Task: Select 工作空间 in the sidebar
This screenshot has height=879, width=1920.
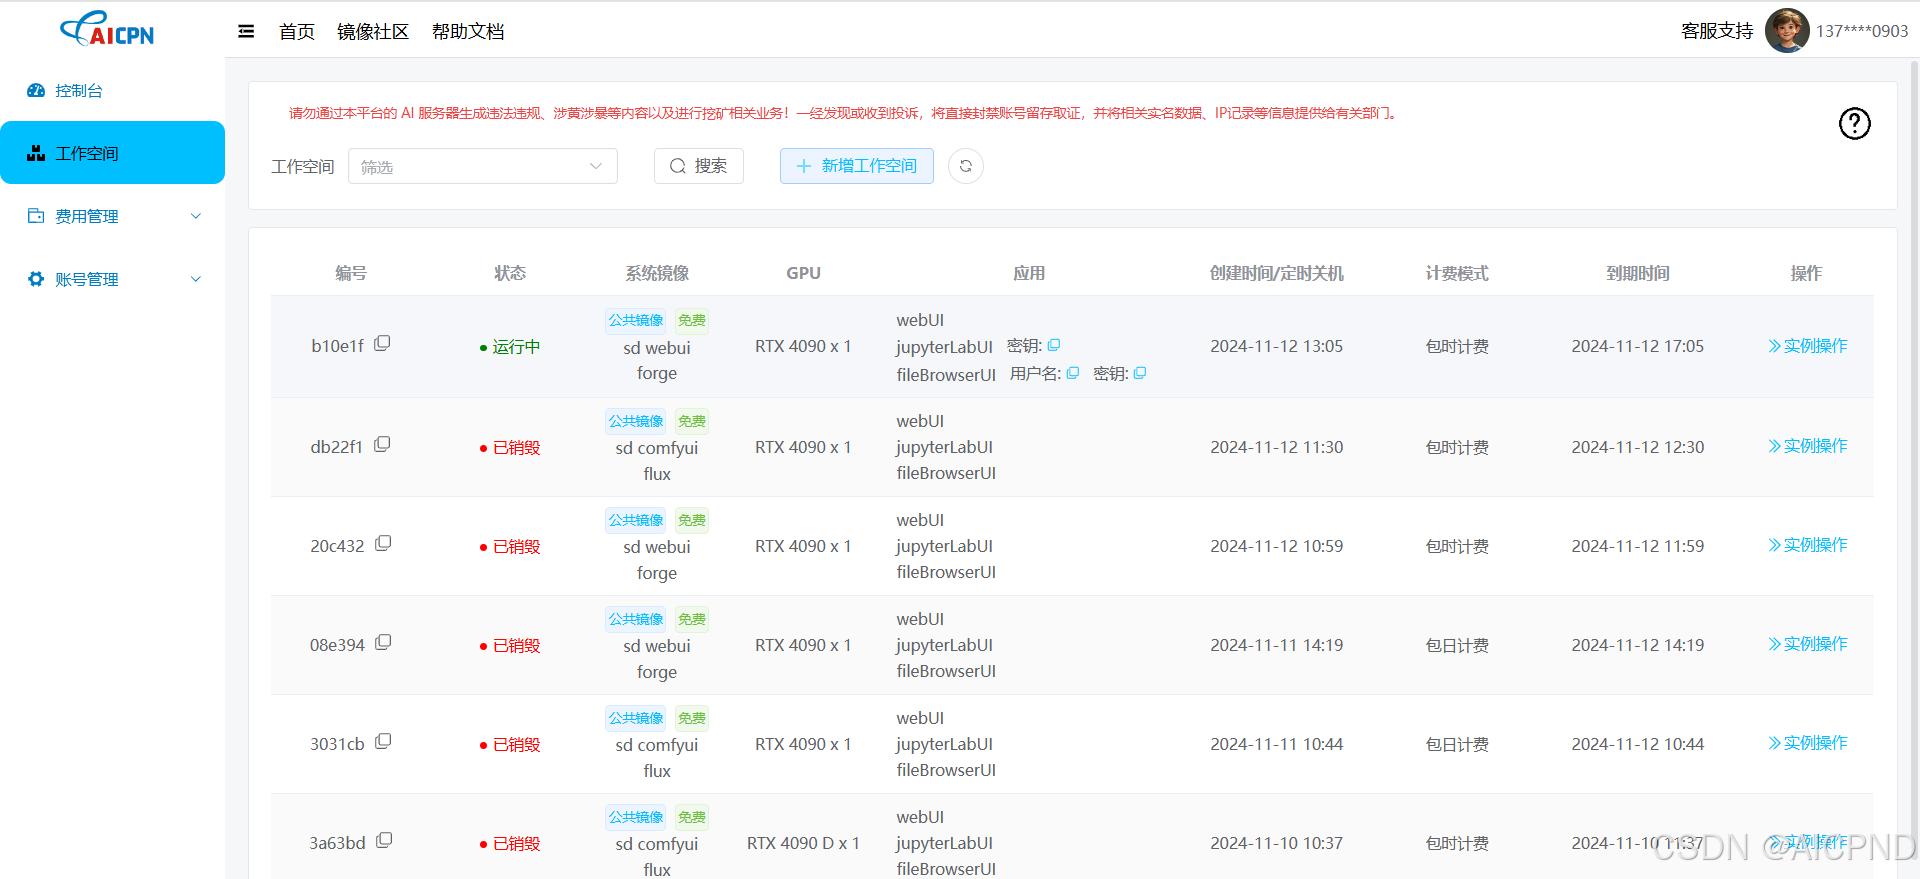Action: click(x=112, y=153)
